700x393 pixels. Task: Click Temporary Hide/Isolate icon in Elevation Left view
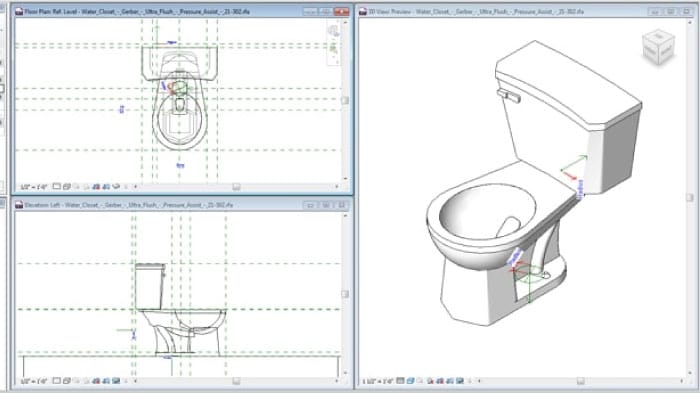(x=116, y=380)
